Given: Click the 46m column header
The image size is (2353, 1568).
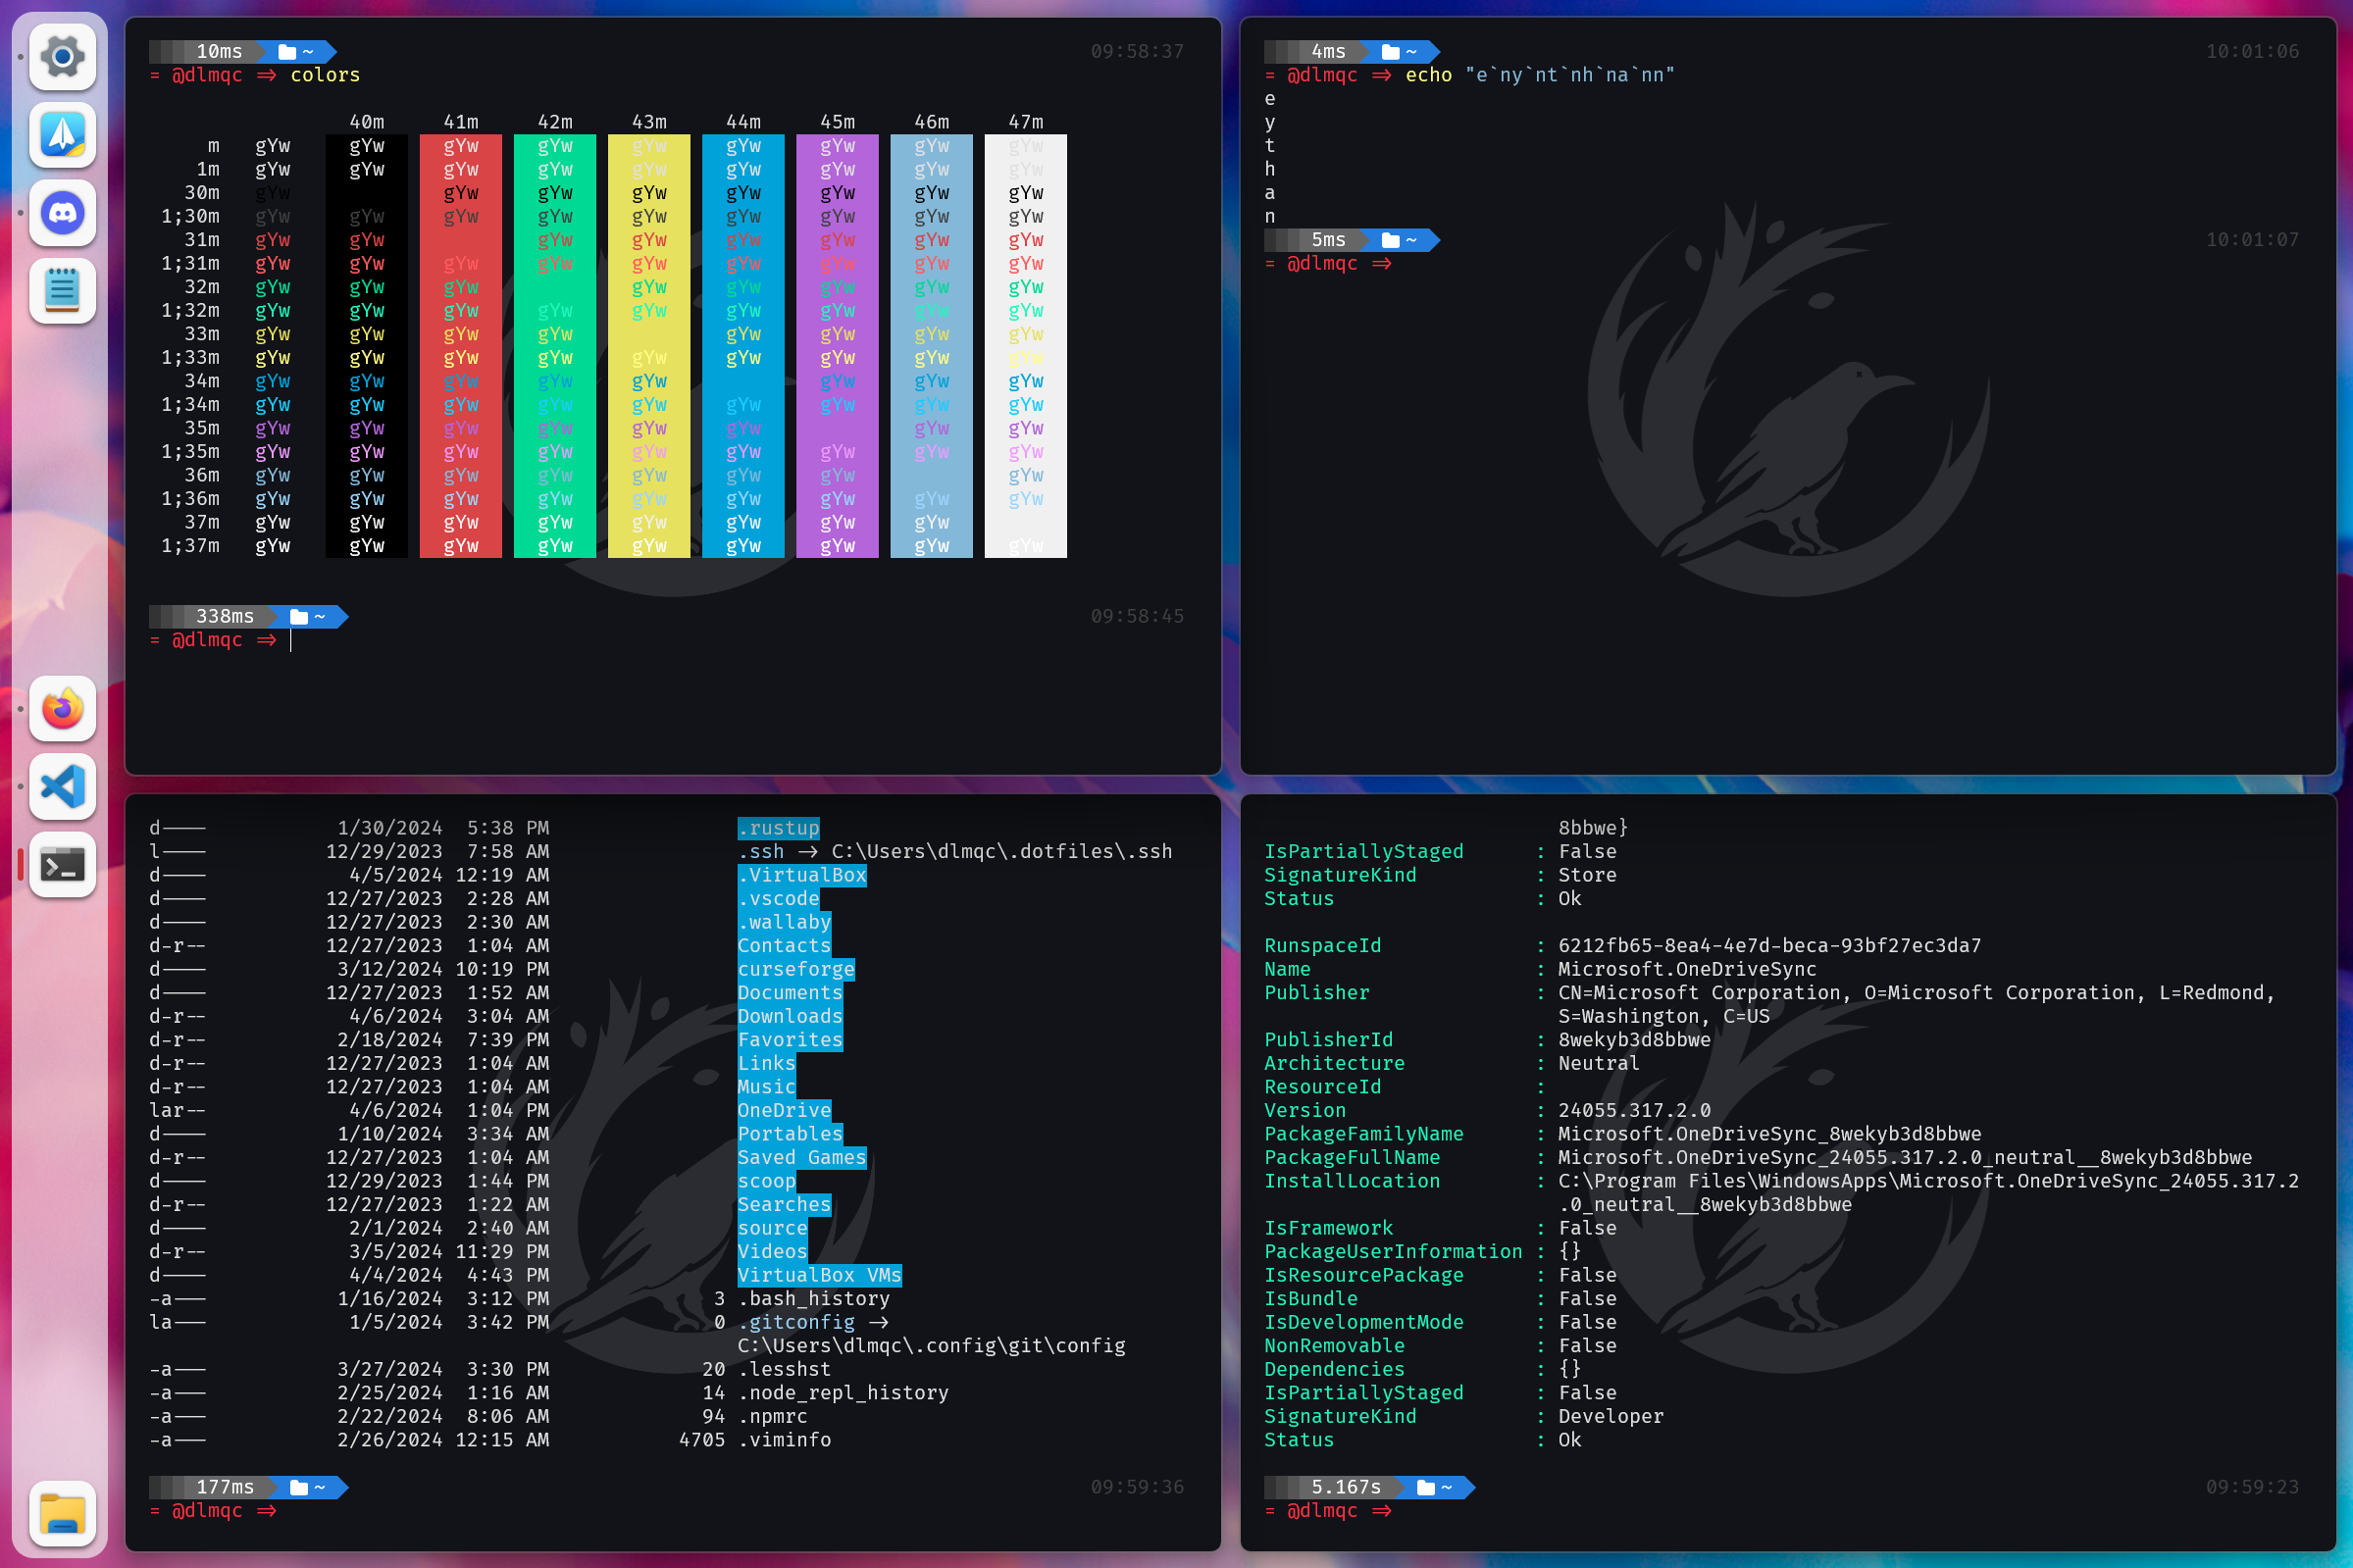Looking at the screenshot, I should (931, 122).
